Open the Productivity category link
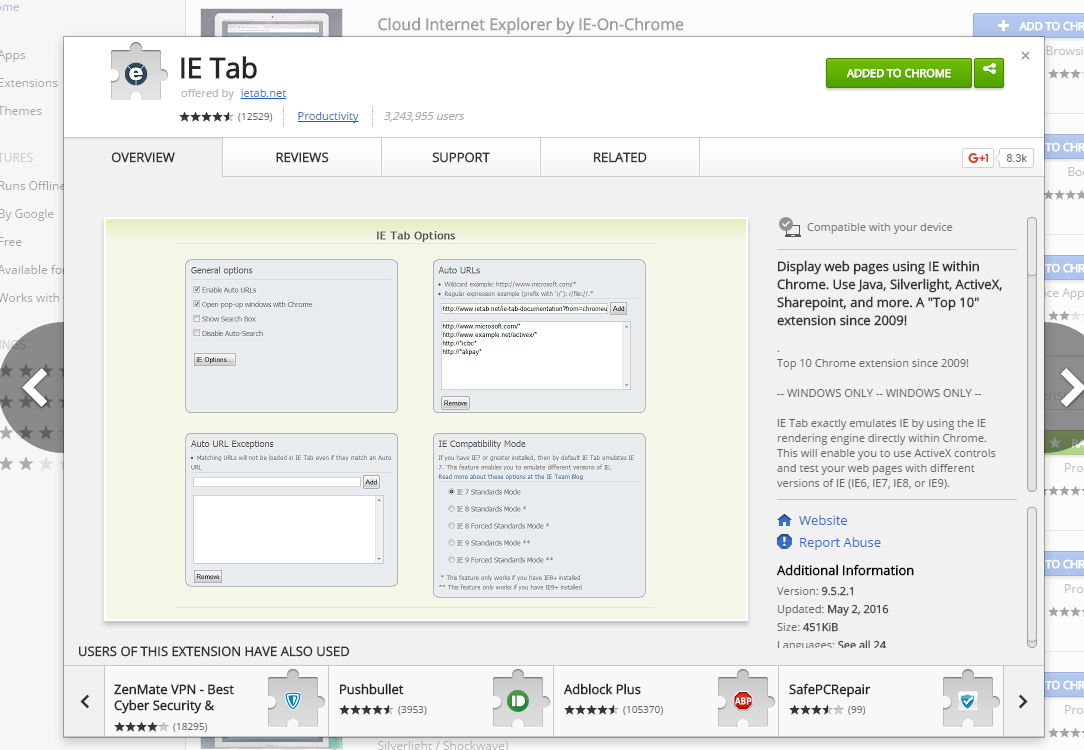1084x750 pixels. (x=328, y=116)
